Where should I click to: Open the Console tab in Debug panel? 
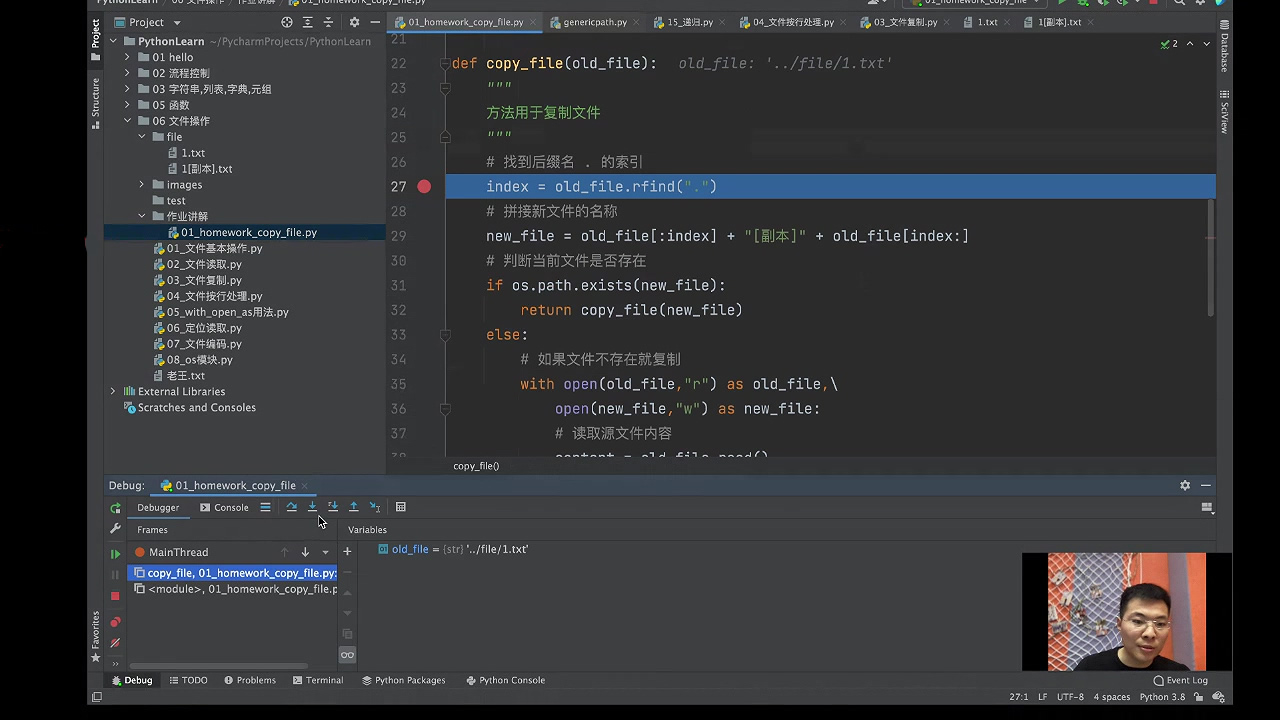click(x=224, y=507)
